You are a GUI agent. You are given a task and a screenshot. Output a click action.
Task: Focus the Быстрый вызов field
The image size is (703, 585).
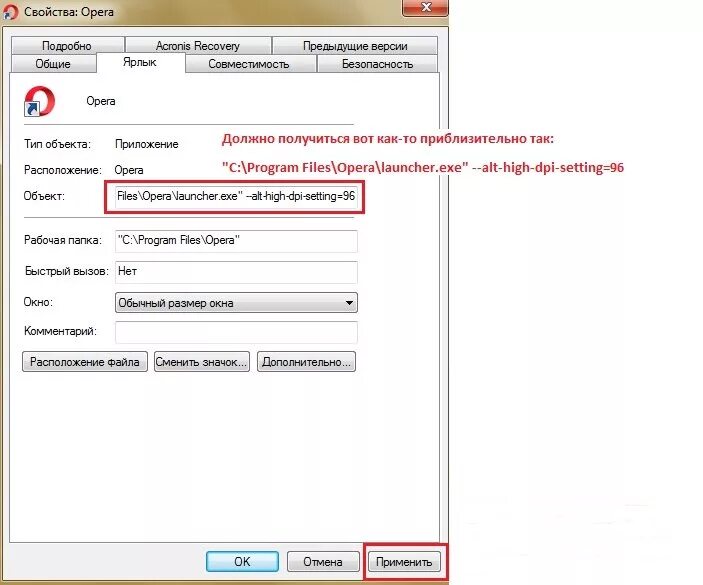[x=236, y=272]
